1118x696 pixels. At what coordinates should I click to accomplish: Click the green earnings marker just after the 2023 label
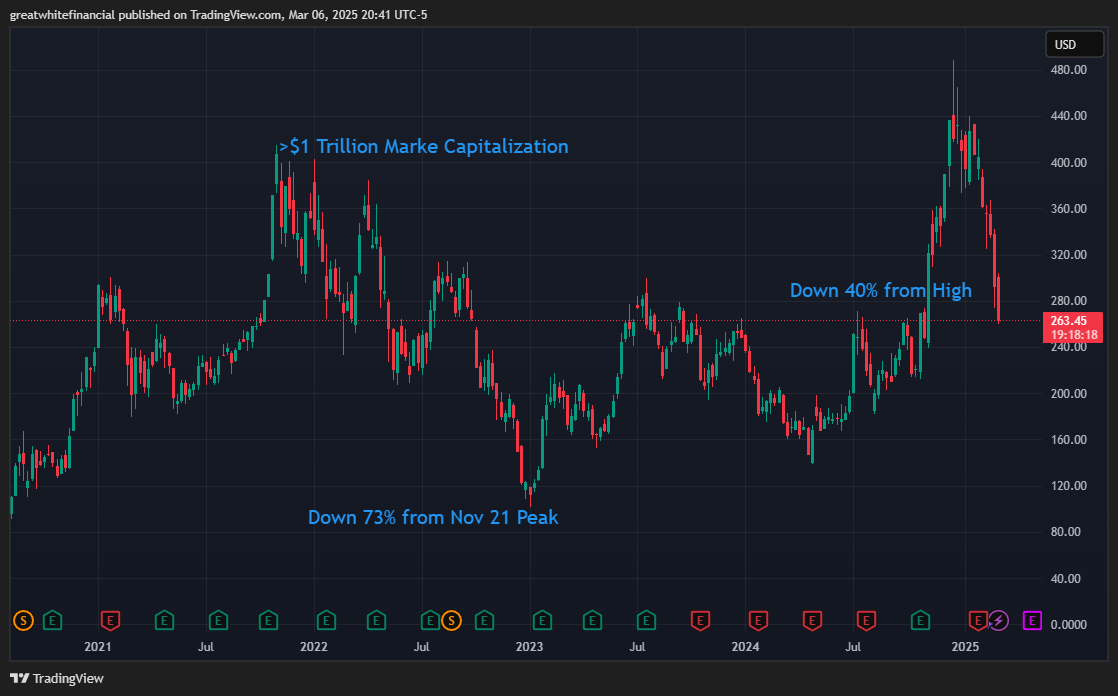point(542,620)
